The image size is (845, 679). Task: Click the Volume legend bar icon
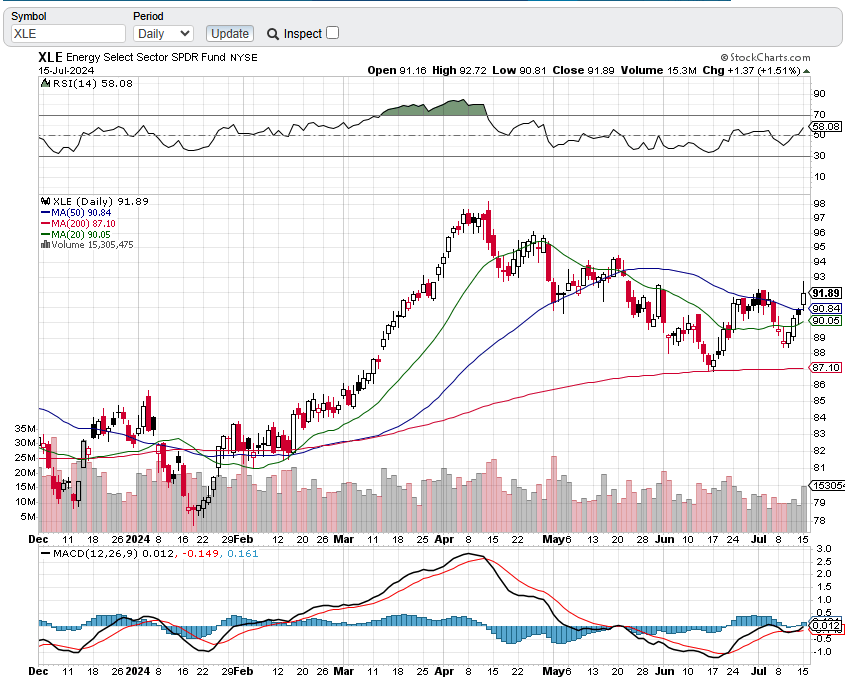pos(45,245)
